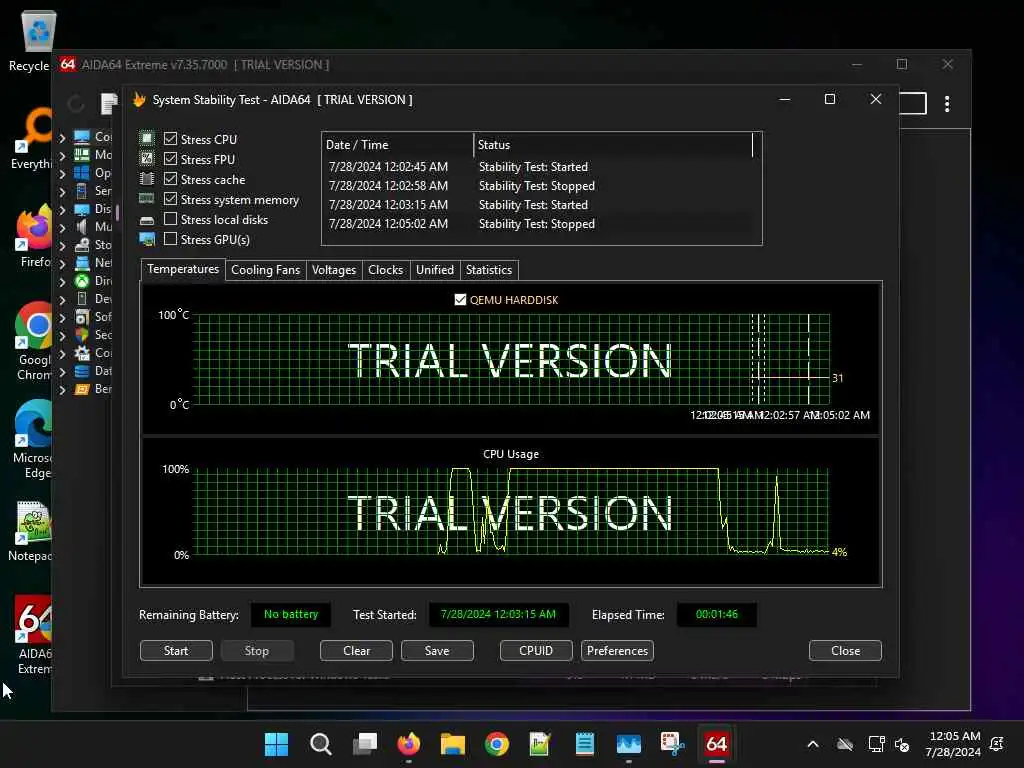Viewport: 1024px width, 768px height.
Task: Click the Date / Time column header
Action: coord(398,145)
